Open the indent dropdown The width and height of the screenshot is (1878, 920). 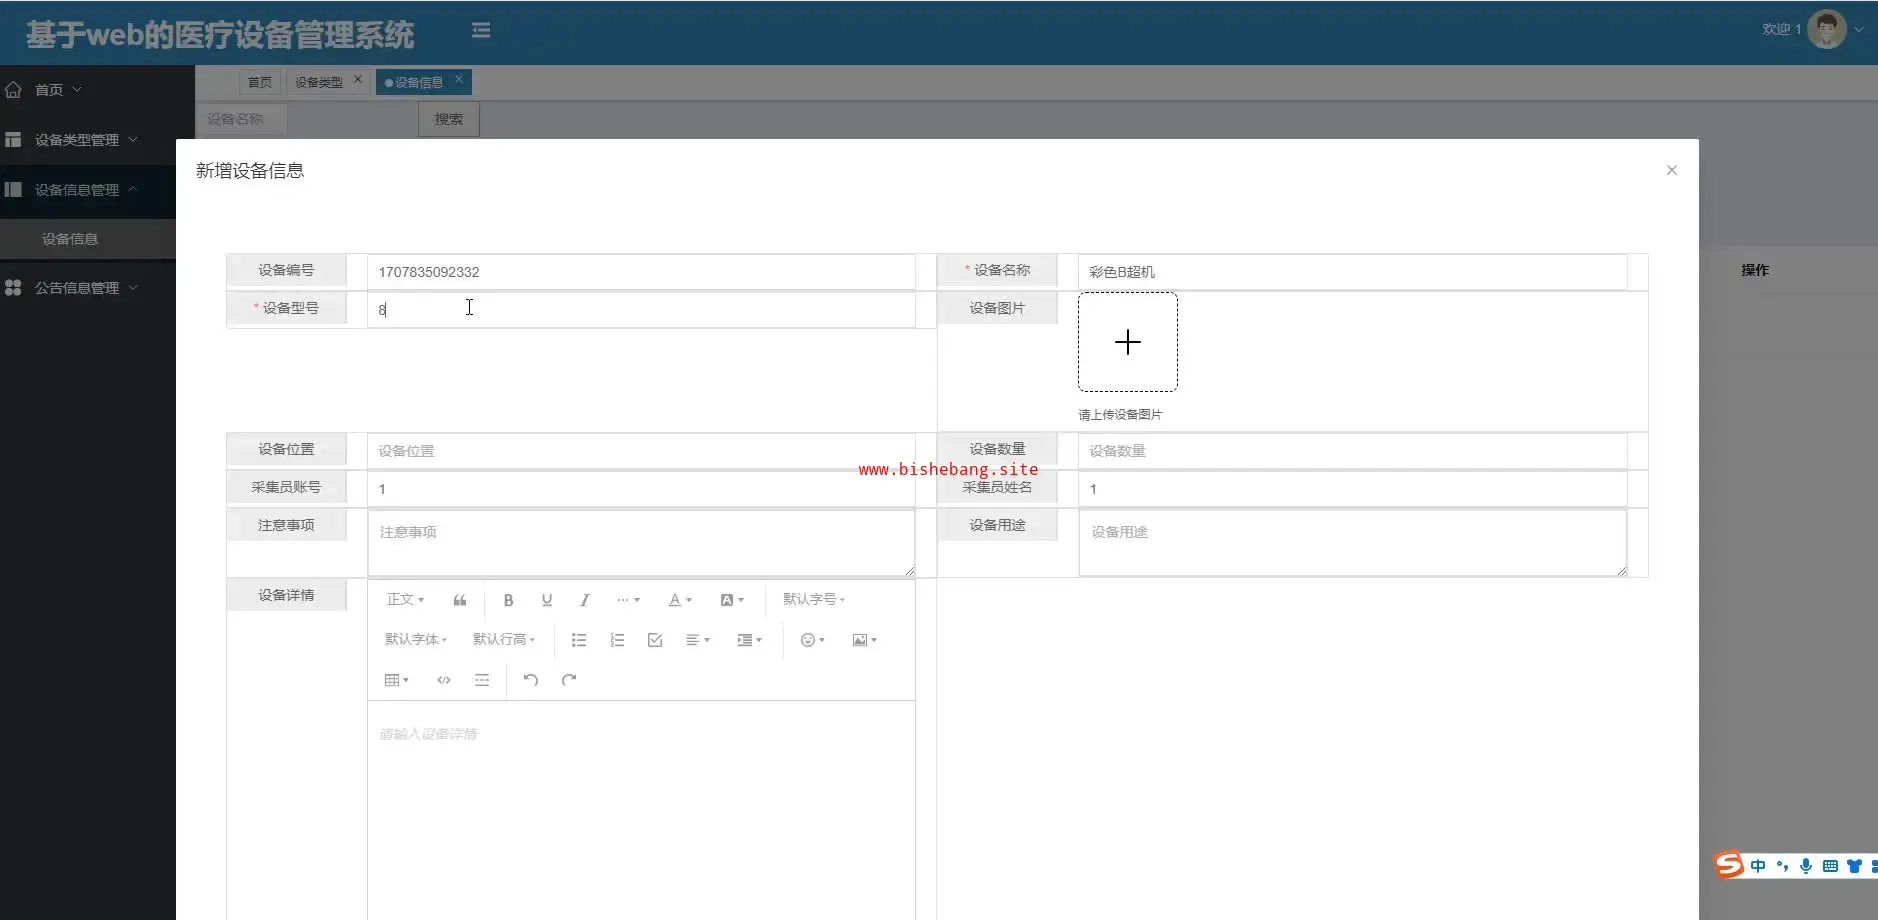pyautogui.click(x=749, y=640)
